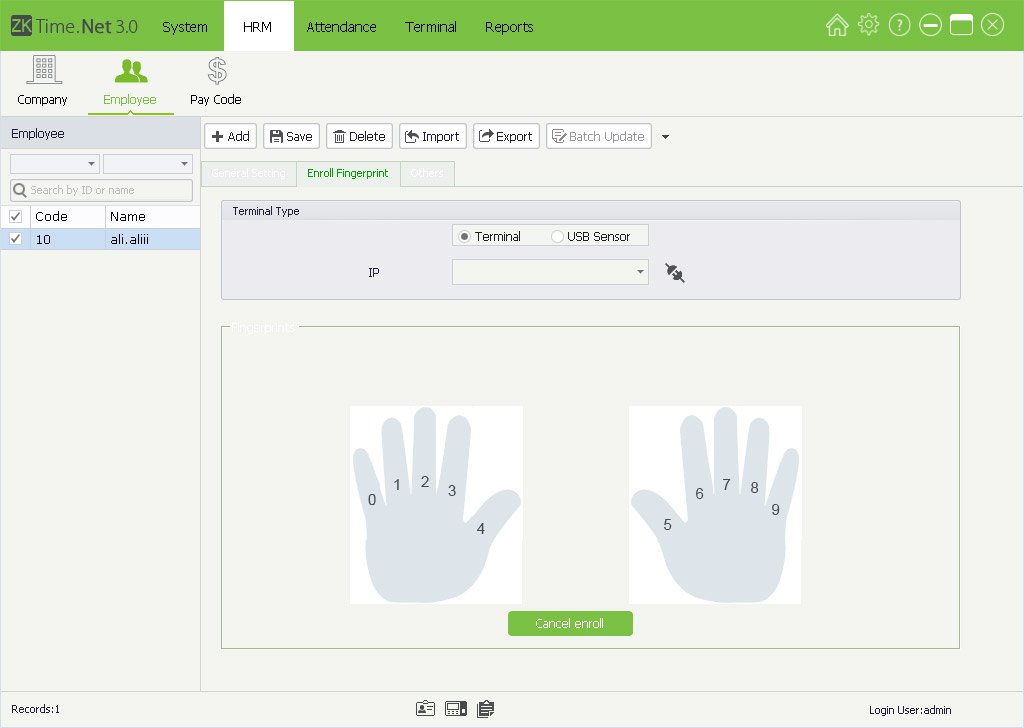Open settings via the gear icon
Screen dimensions: 1024x728
pyautogui.click(x=868, y=26)
